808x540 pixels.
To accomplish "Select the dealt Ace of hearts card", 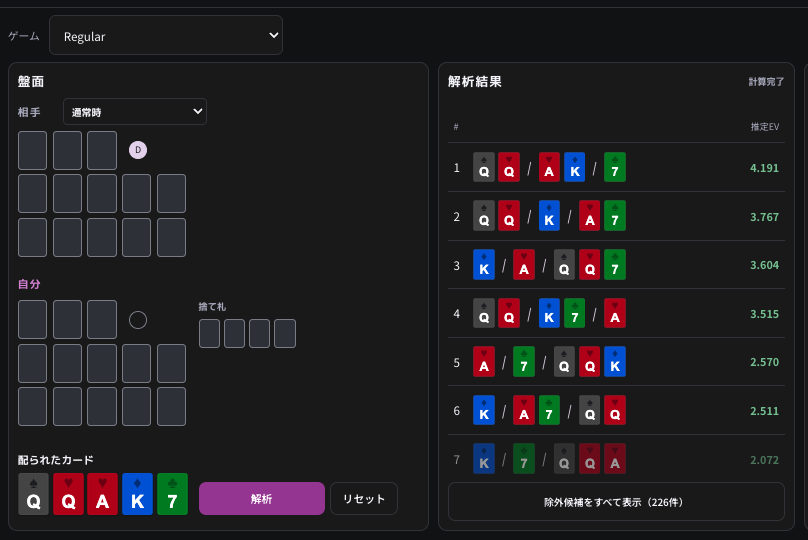I will [103, 494].
